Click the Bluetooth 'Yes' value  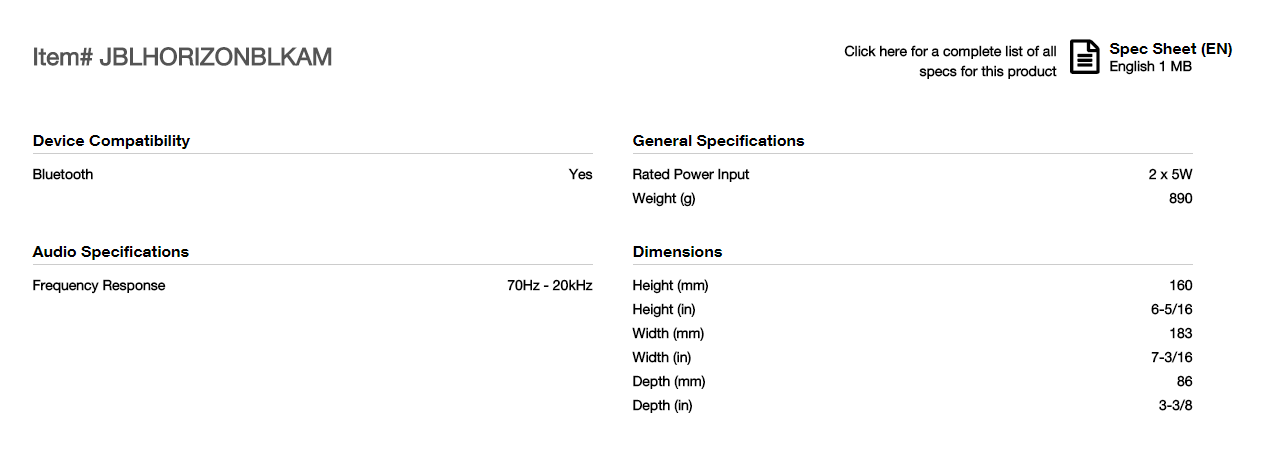coord(581,175)
